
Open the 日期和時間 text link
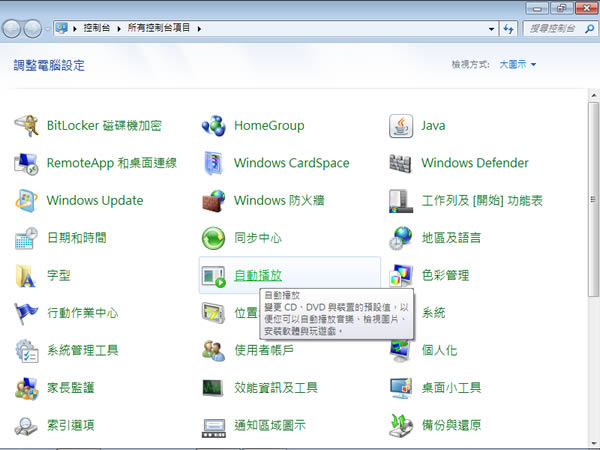point(77,238)
